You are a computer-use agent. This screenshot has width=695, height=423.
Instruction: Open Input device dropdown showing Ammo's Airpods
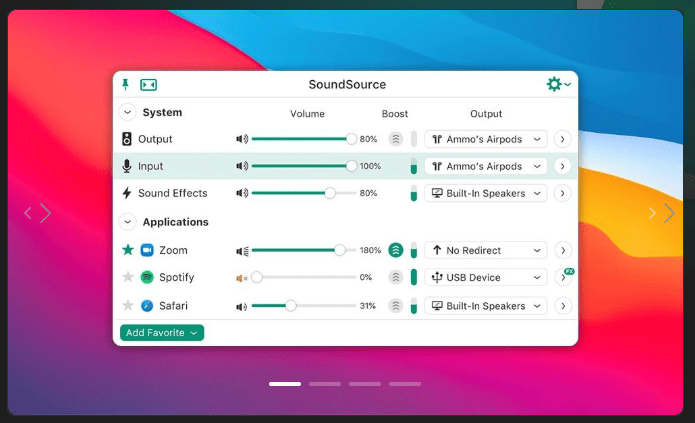pyautogui.click(x=486, y=166)
